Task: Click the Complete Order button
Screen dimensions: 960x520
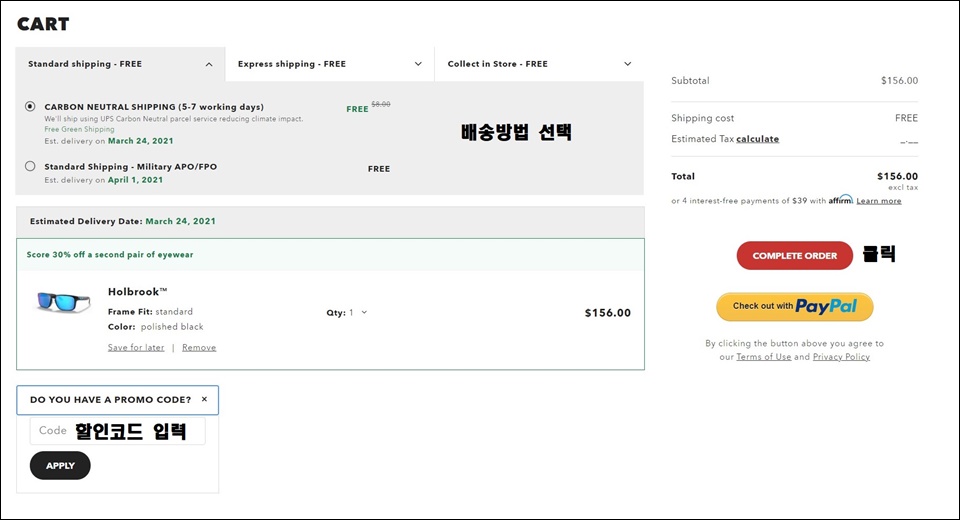Action: pos(795,255)
